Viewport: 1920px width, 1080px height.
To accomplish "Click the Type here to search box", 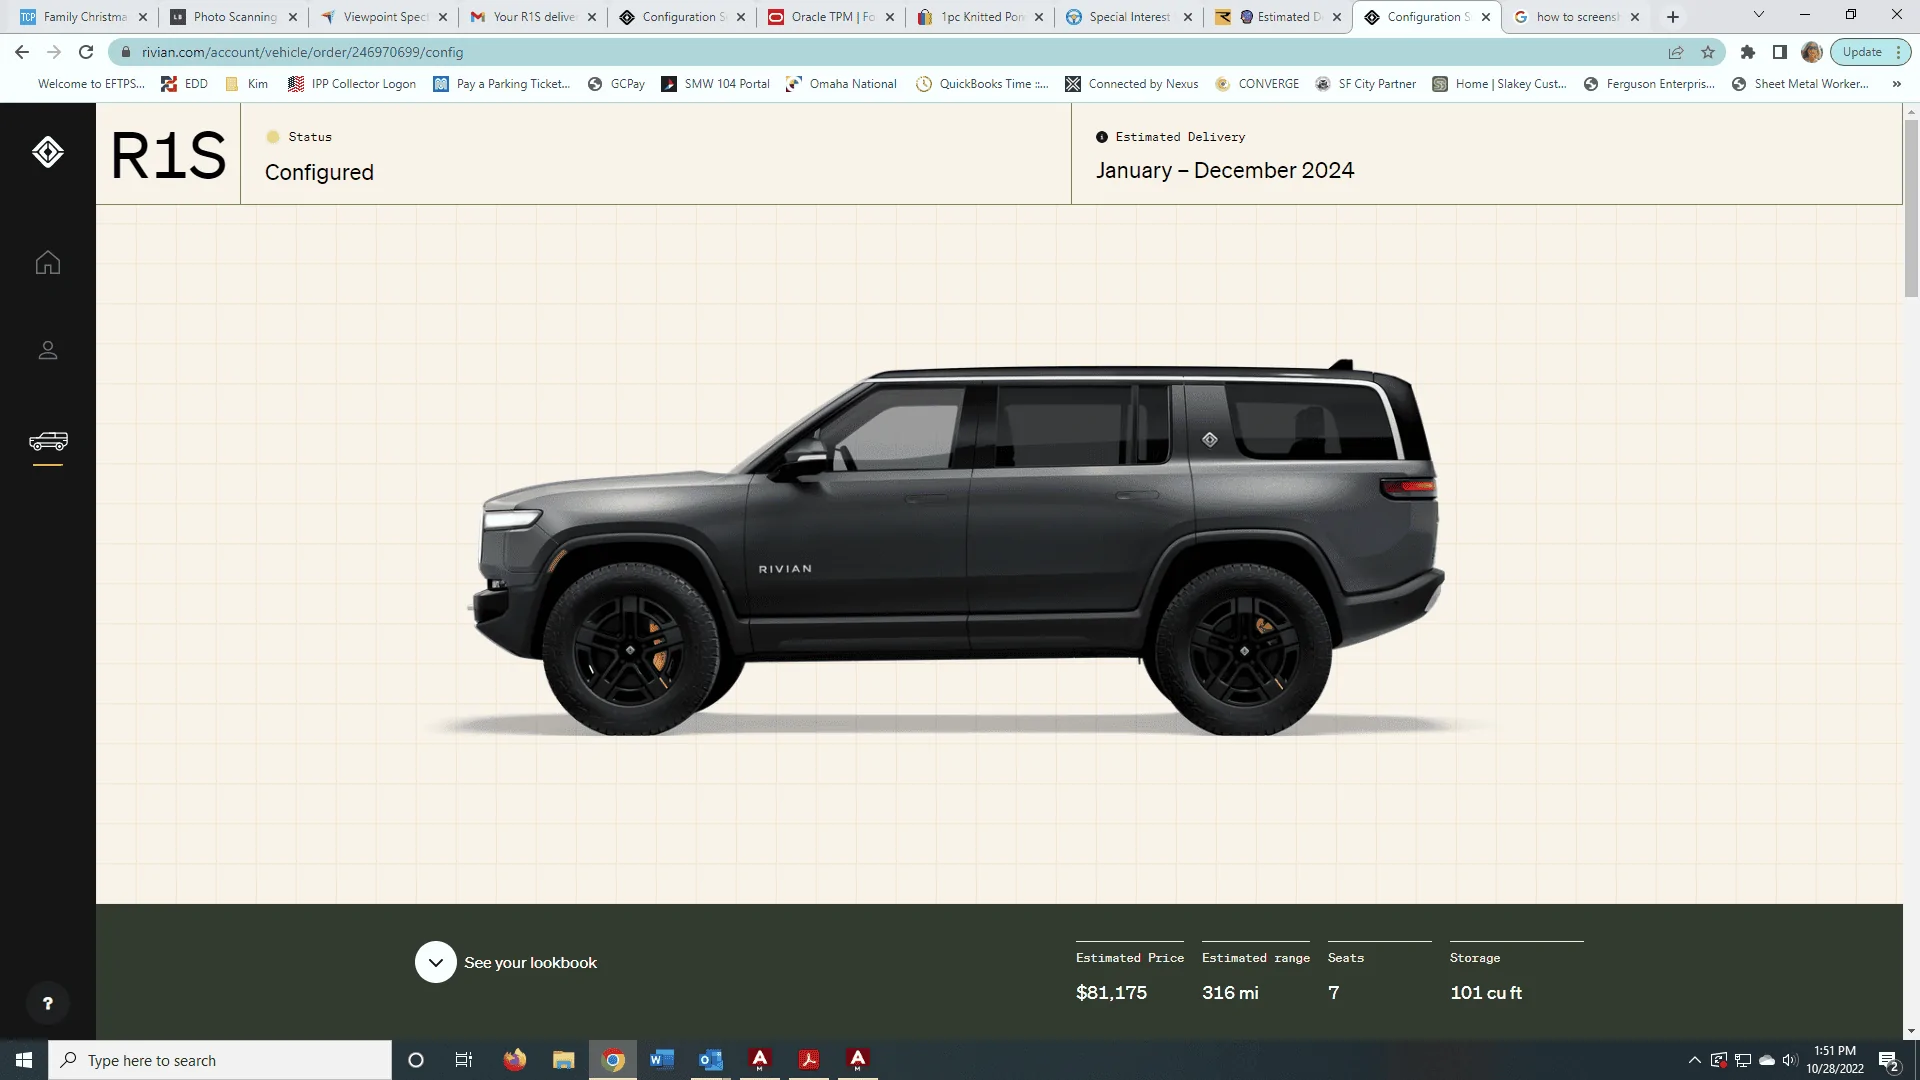I will click(220, 1060).
